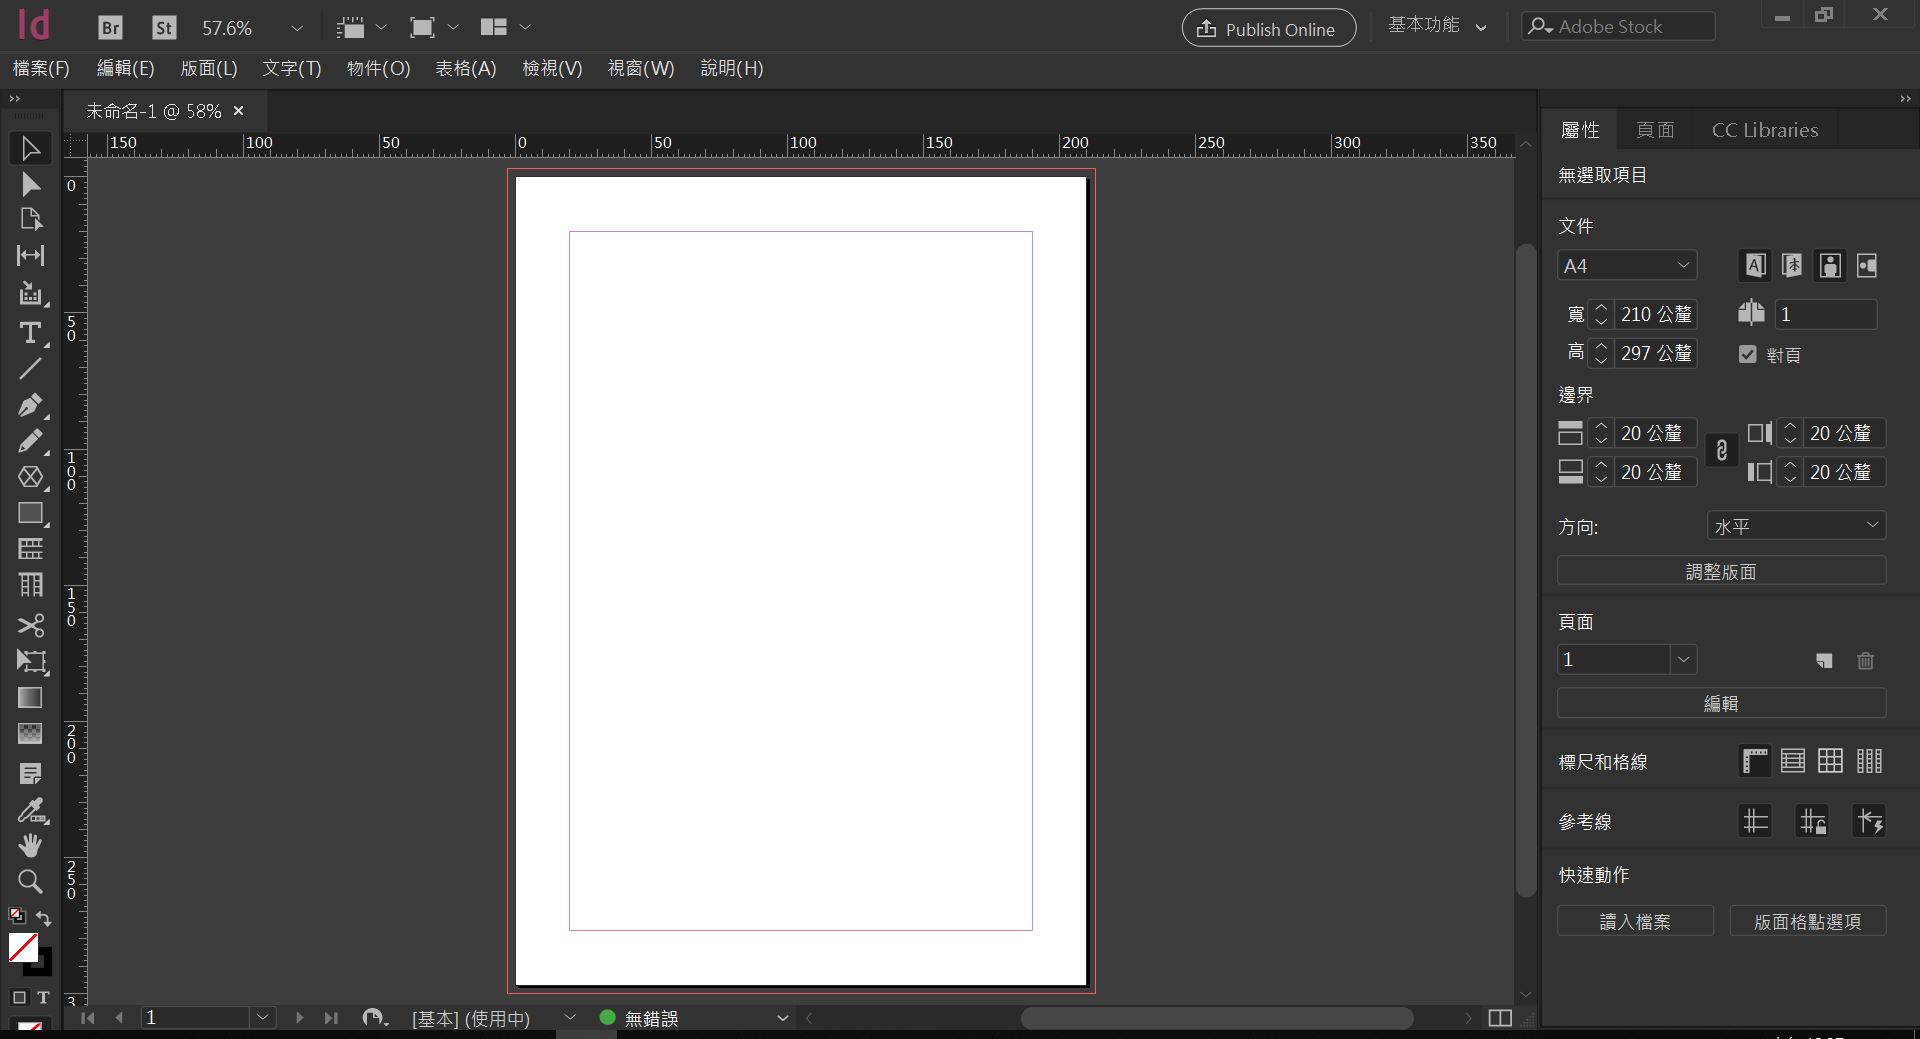1920x1039 pixels.
Task: Toggle show rulers icon
Action: 1755,761
